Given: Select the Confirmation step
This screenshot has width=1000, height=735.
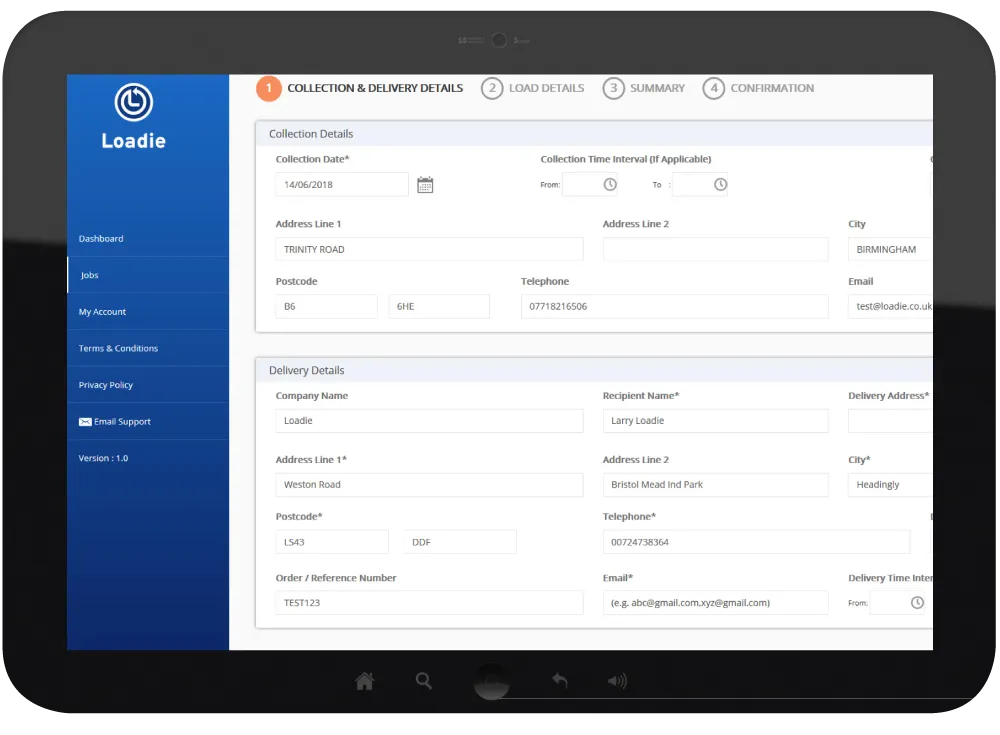Looking at the screenshot, I should click(758, 88).
